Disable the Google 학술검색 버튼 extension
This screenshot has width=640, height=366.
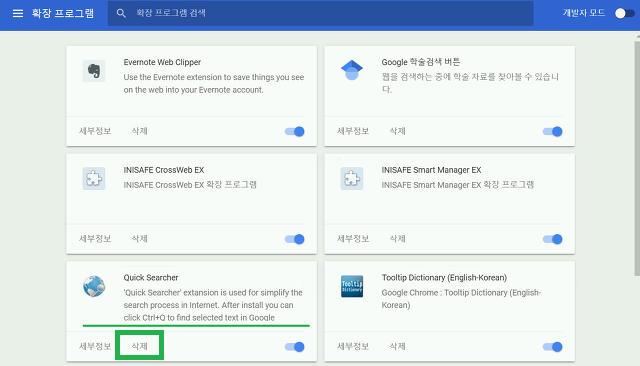click(553, 131)
